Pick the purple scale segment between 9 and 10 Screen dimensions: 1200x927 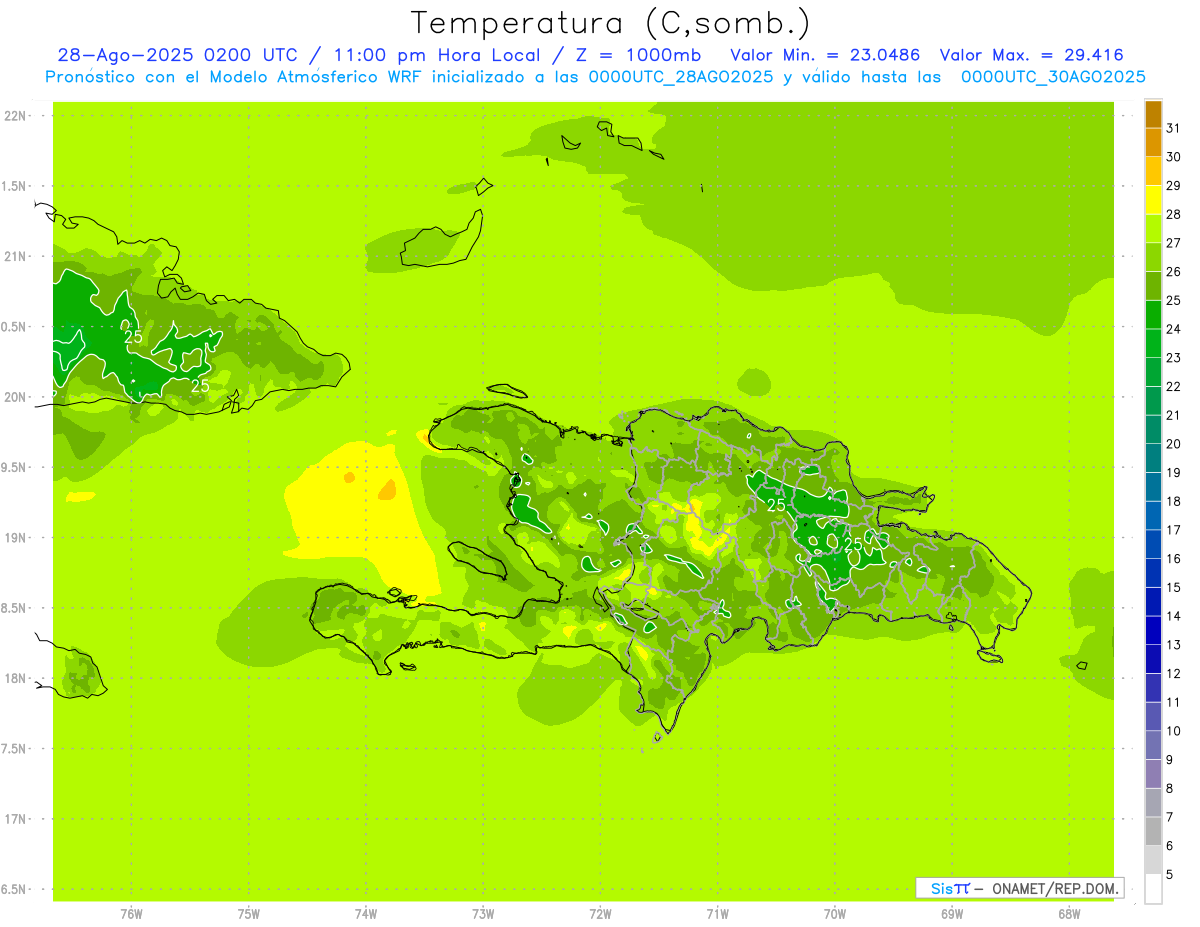(x=1153, y=745)
